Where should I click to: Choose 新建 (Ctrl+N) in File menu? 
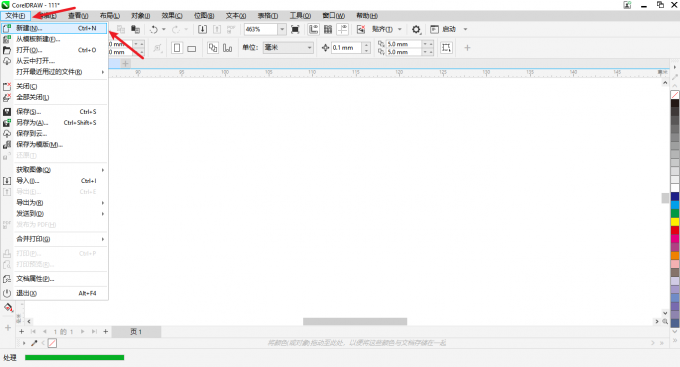pos(55,28)
